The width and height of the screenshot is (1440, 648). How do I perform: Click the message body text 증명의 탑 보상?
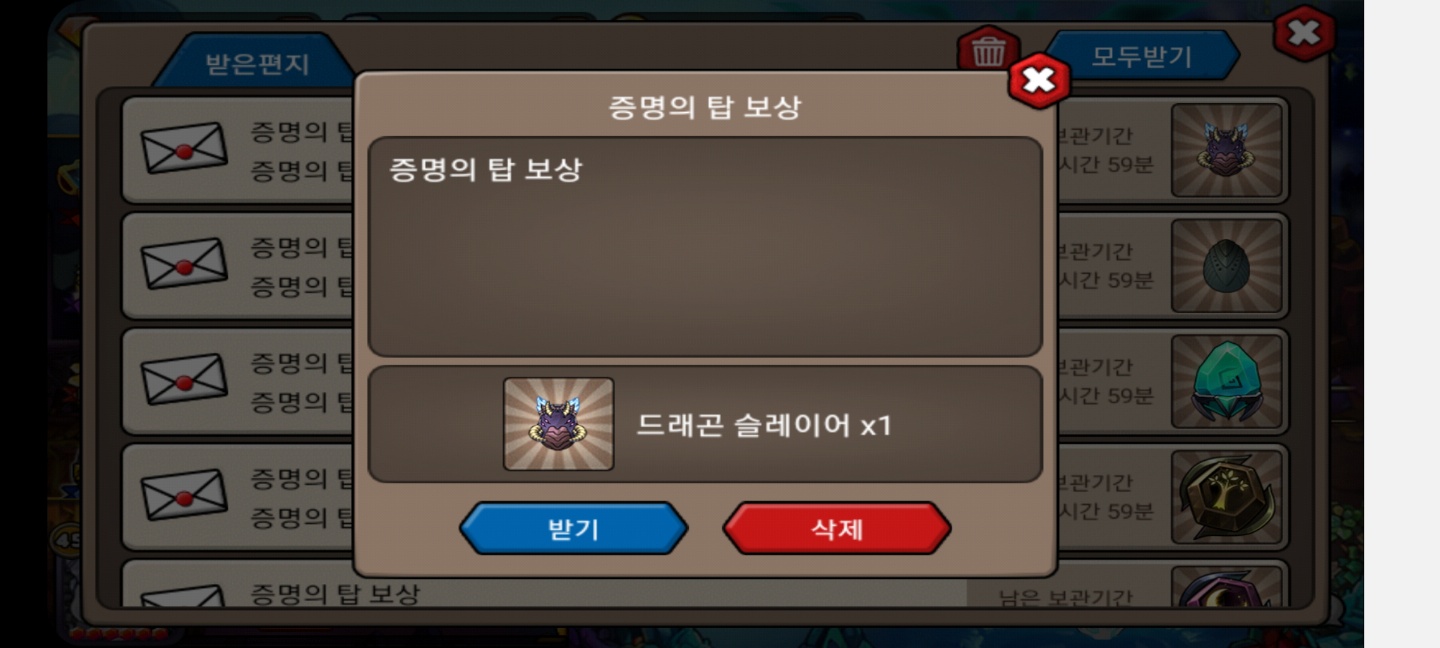point(485,168)
